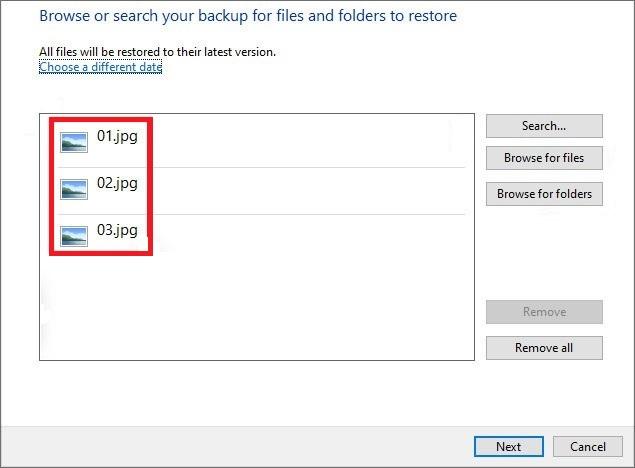Viewport: 635px width, 468px height.
Task: Cancel the restore wizard
Action: 588,446
